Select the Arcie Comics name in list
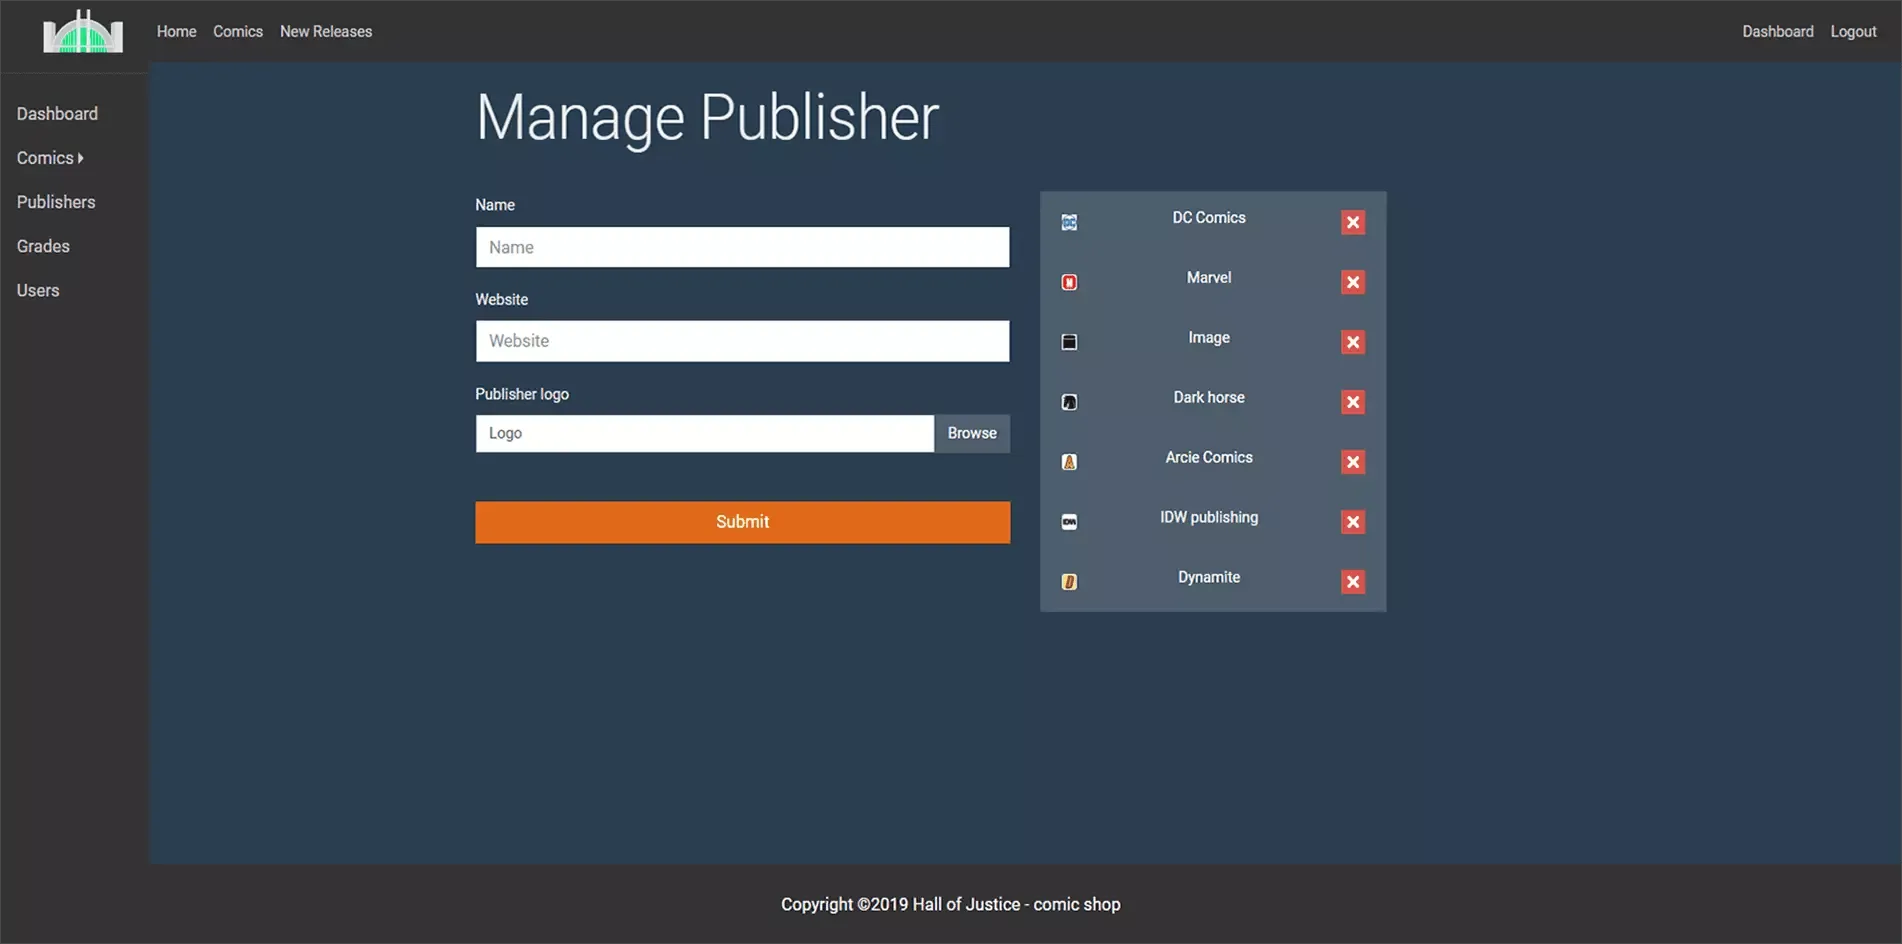 (x=1209, y=457)
